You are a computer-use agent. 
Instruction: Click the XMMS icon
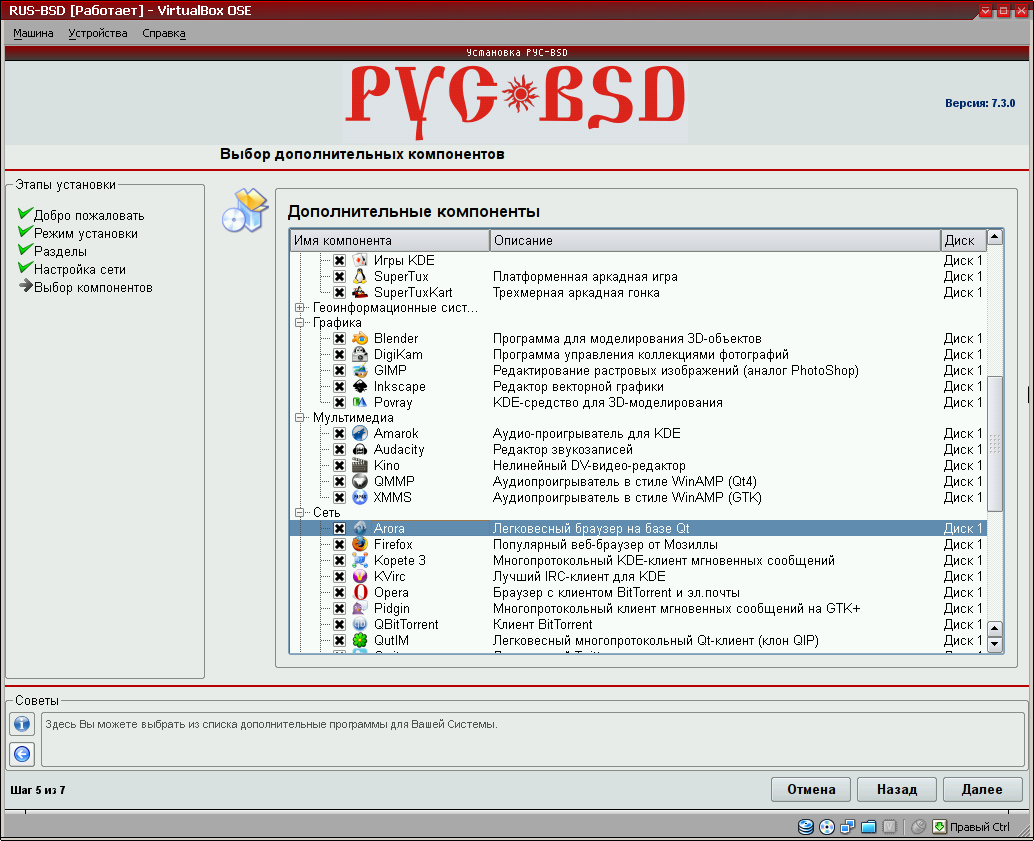pos(359,497)
